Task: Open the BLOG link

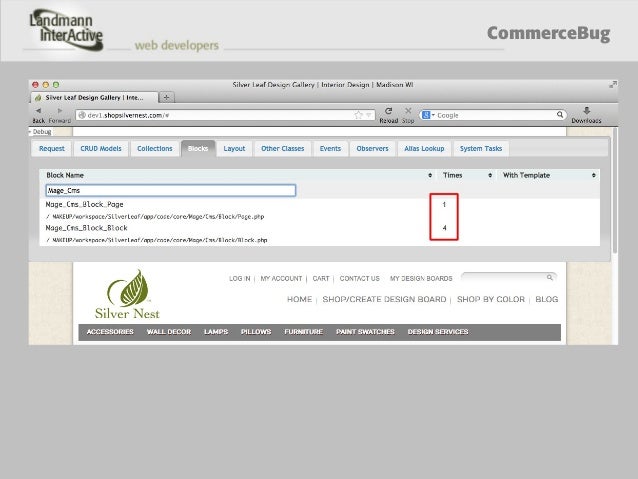Action: pyautogui.click(x=546, y=299)
